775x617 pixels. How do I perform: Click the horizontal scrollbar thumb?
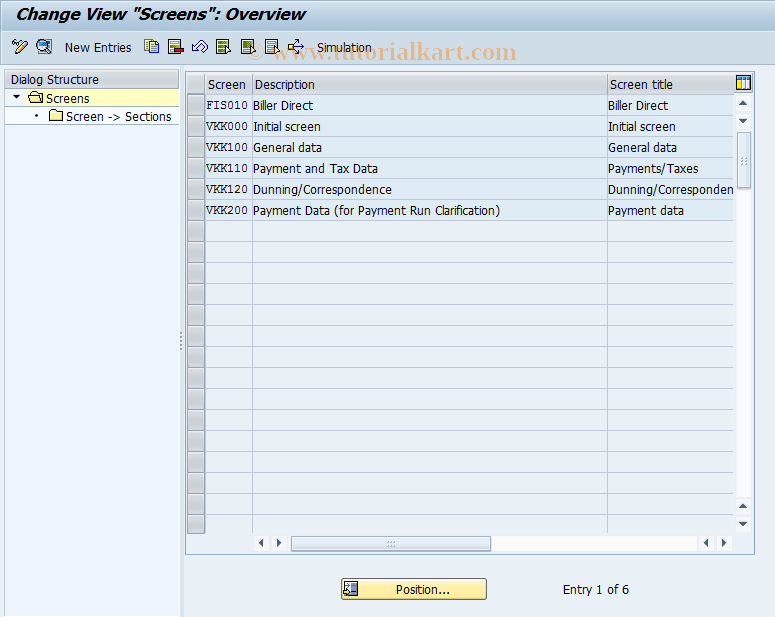tap(391, 543)
